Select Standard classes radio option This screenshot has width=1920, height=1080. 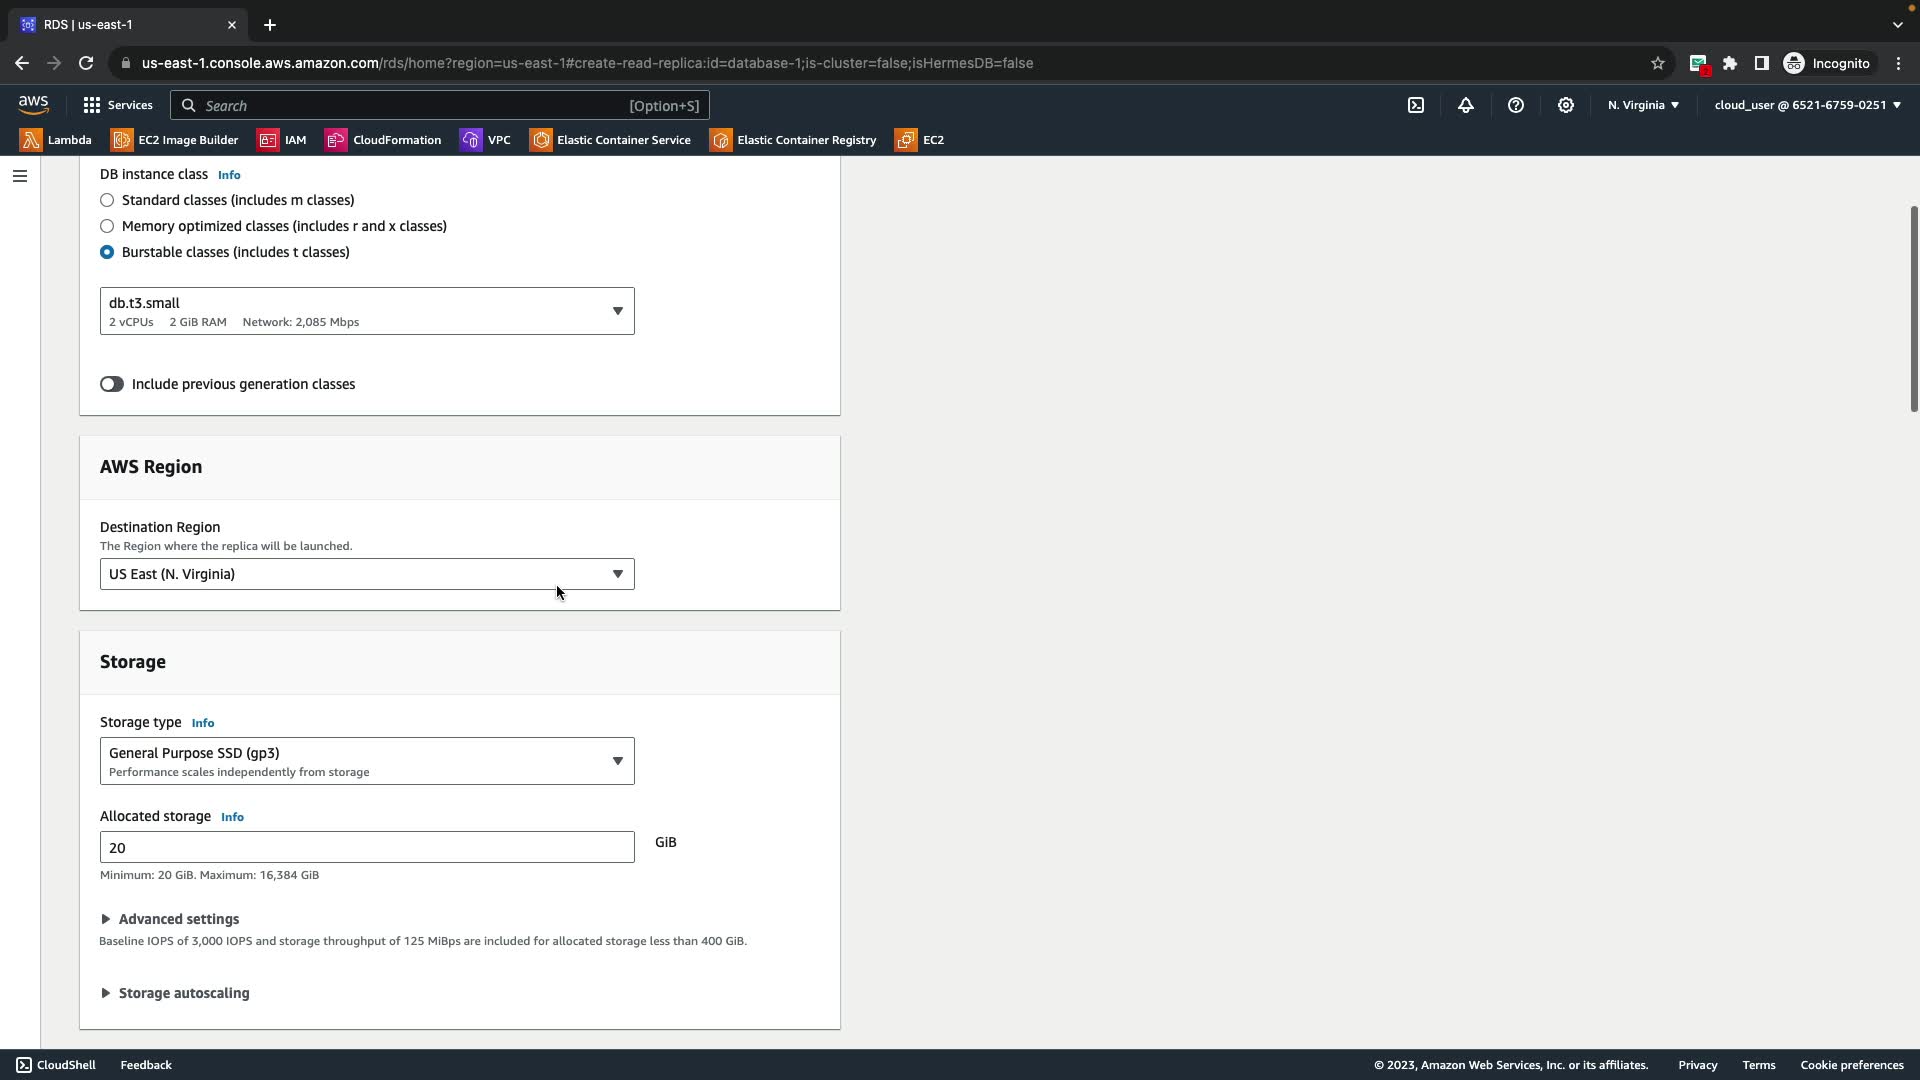point(107,200)
